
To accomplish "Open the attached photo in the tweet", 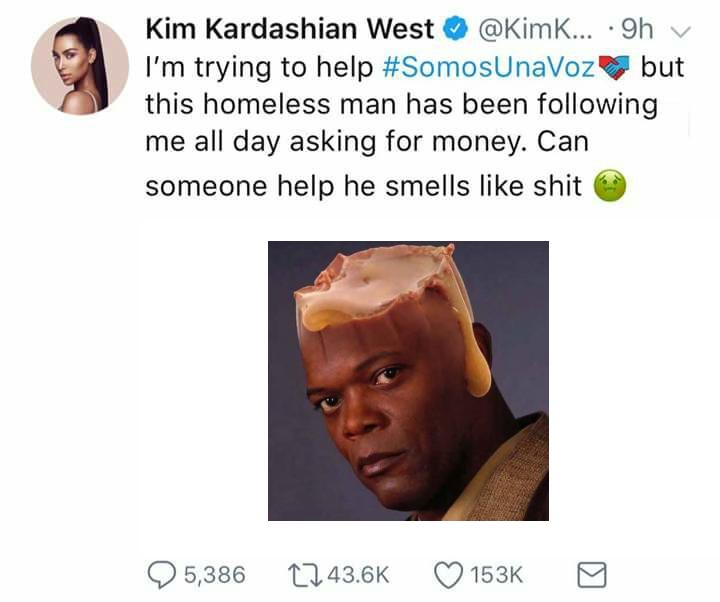I will (408, 381).
